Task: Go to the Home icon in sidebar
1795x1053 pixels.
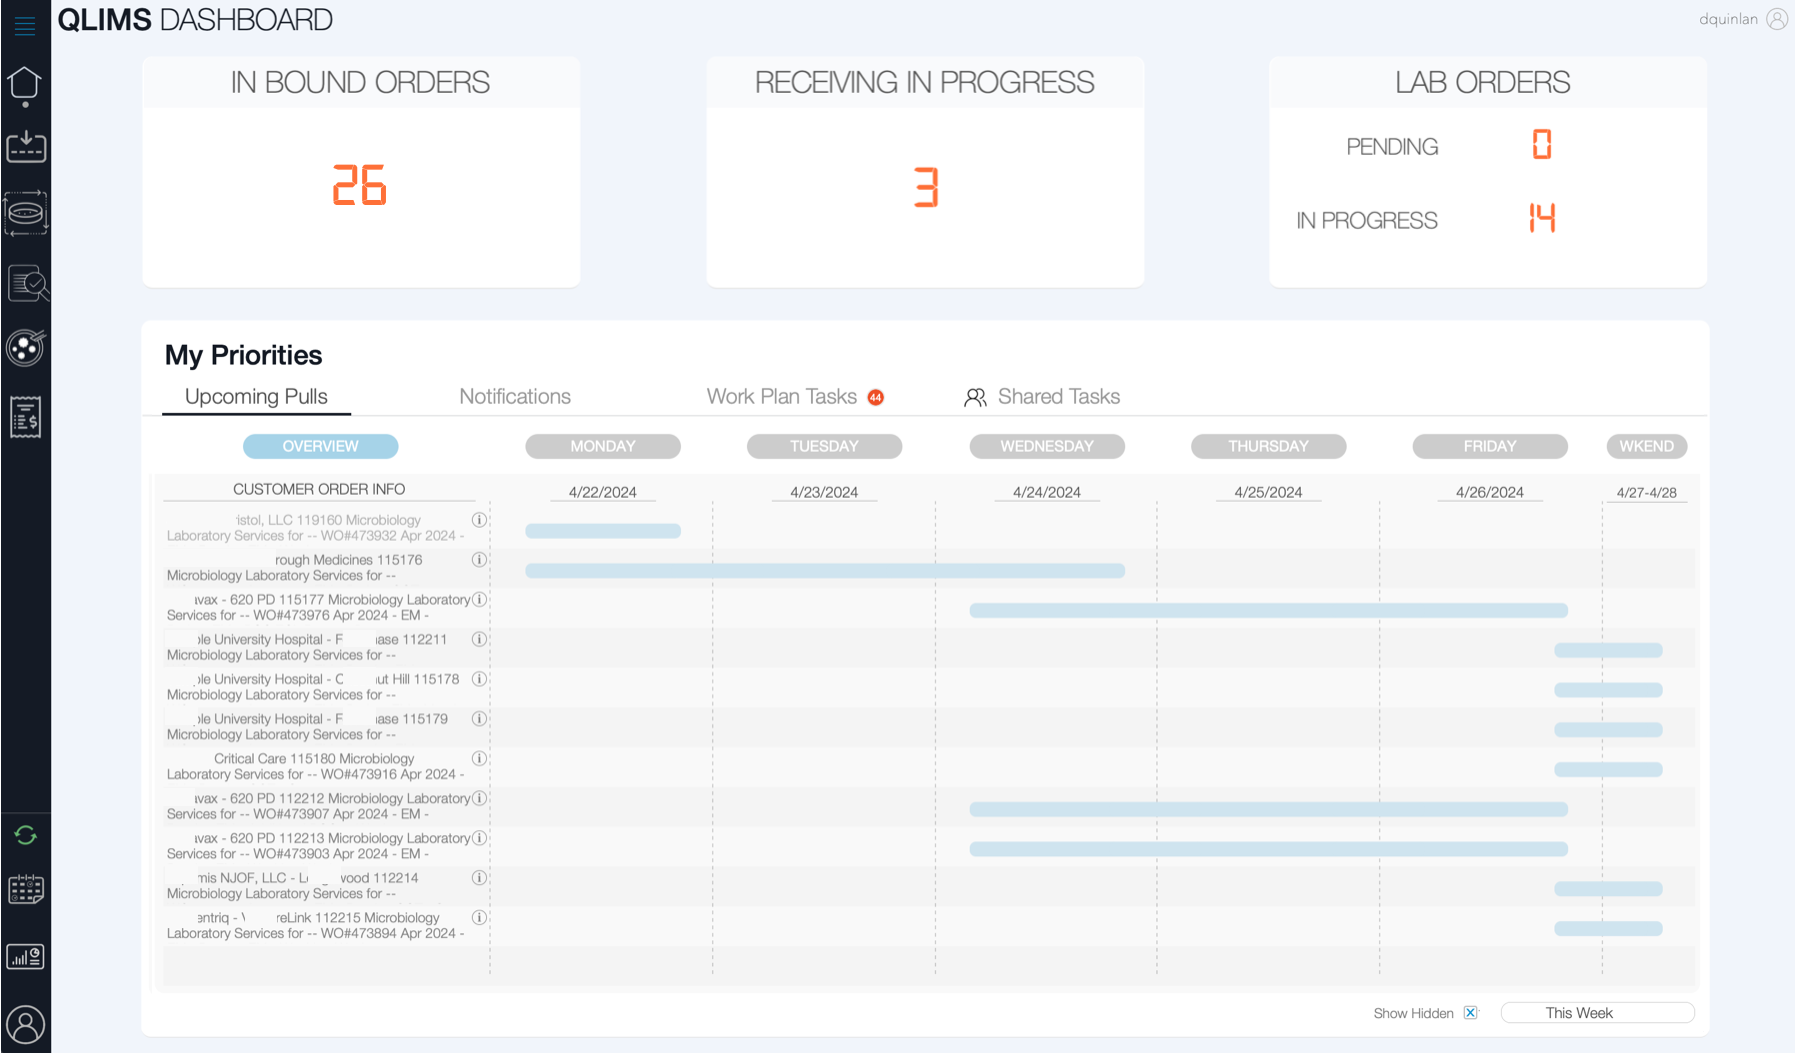Action: click(x=25, y=84)
